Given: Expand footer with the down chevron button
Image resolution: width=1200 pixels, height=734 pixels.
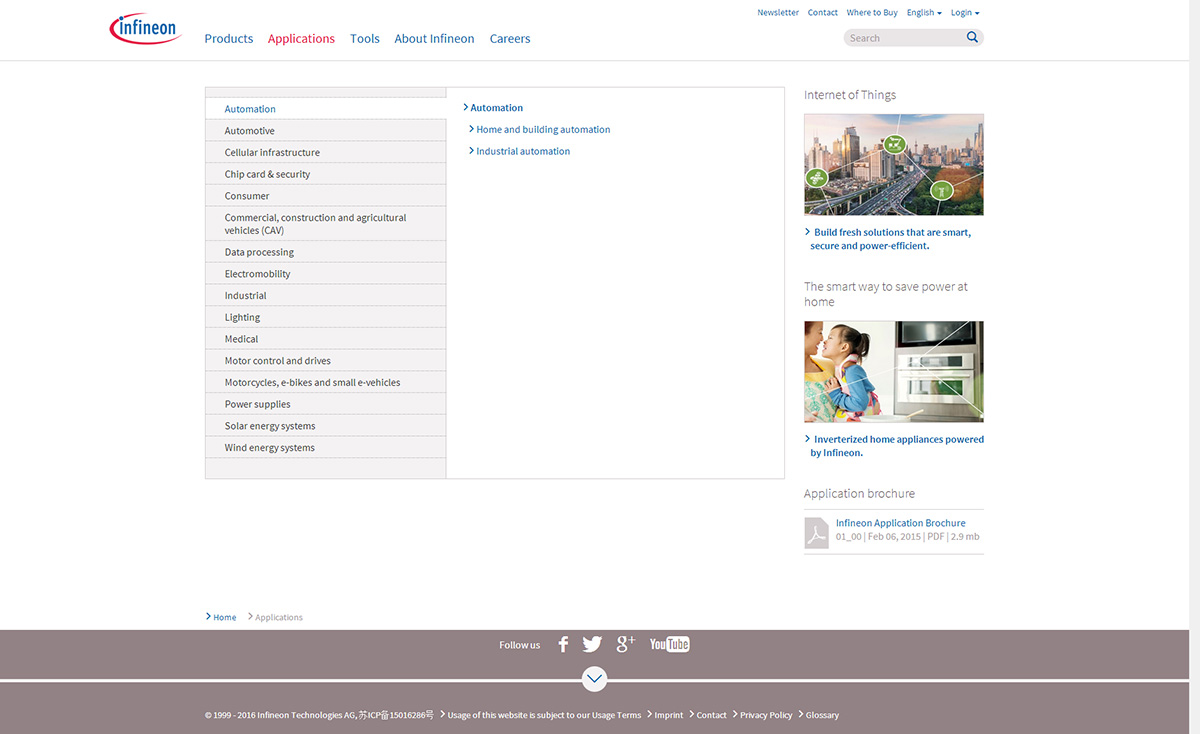Looking at the screenshot, I should [594, 679].
